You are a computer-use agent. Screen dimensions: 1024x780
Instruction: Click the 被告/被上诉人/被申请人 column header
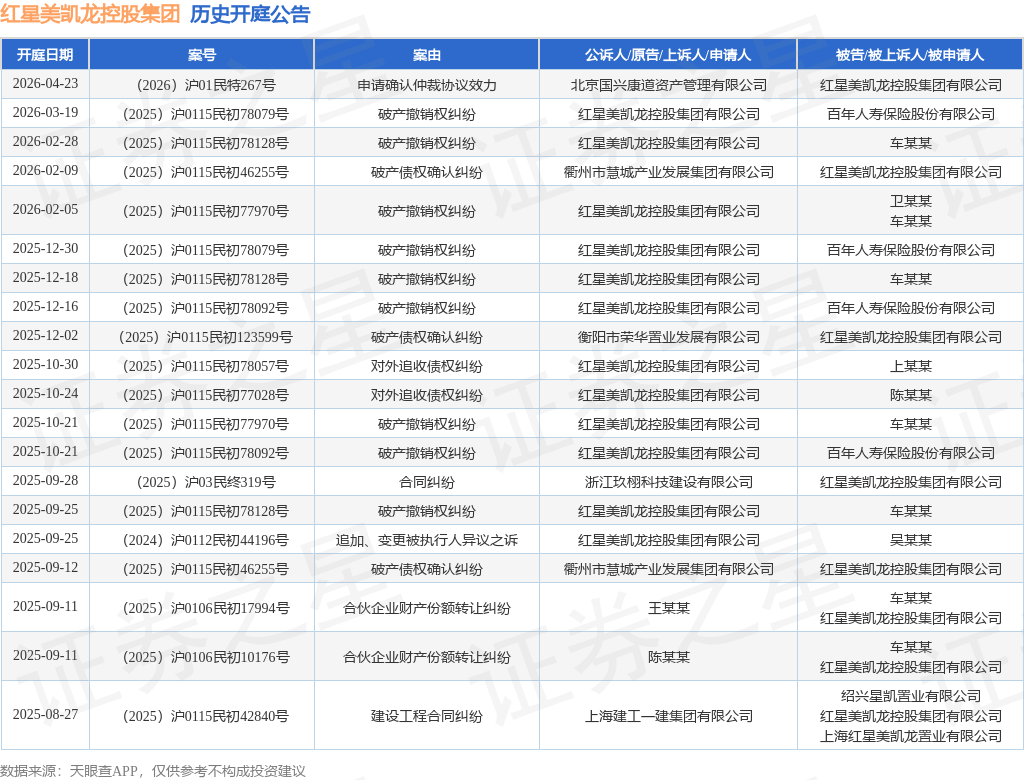[910, 55]
